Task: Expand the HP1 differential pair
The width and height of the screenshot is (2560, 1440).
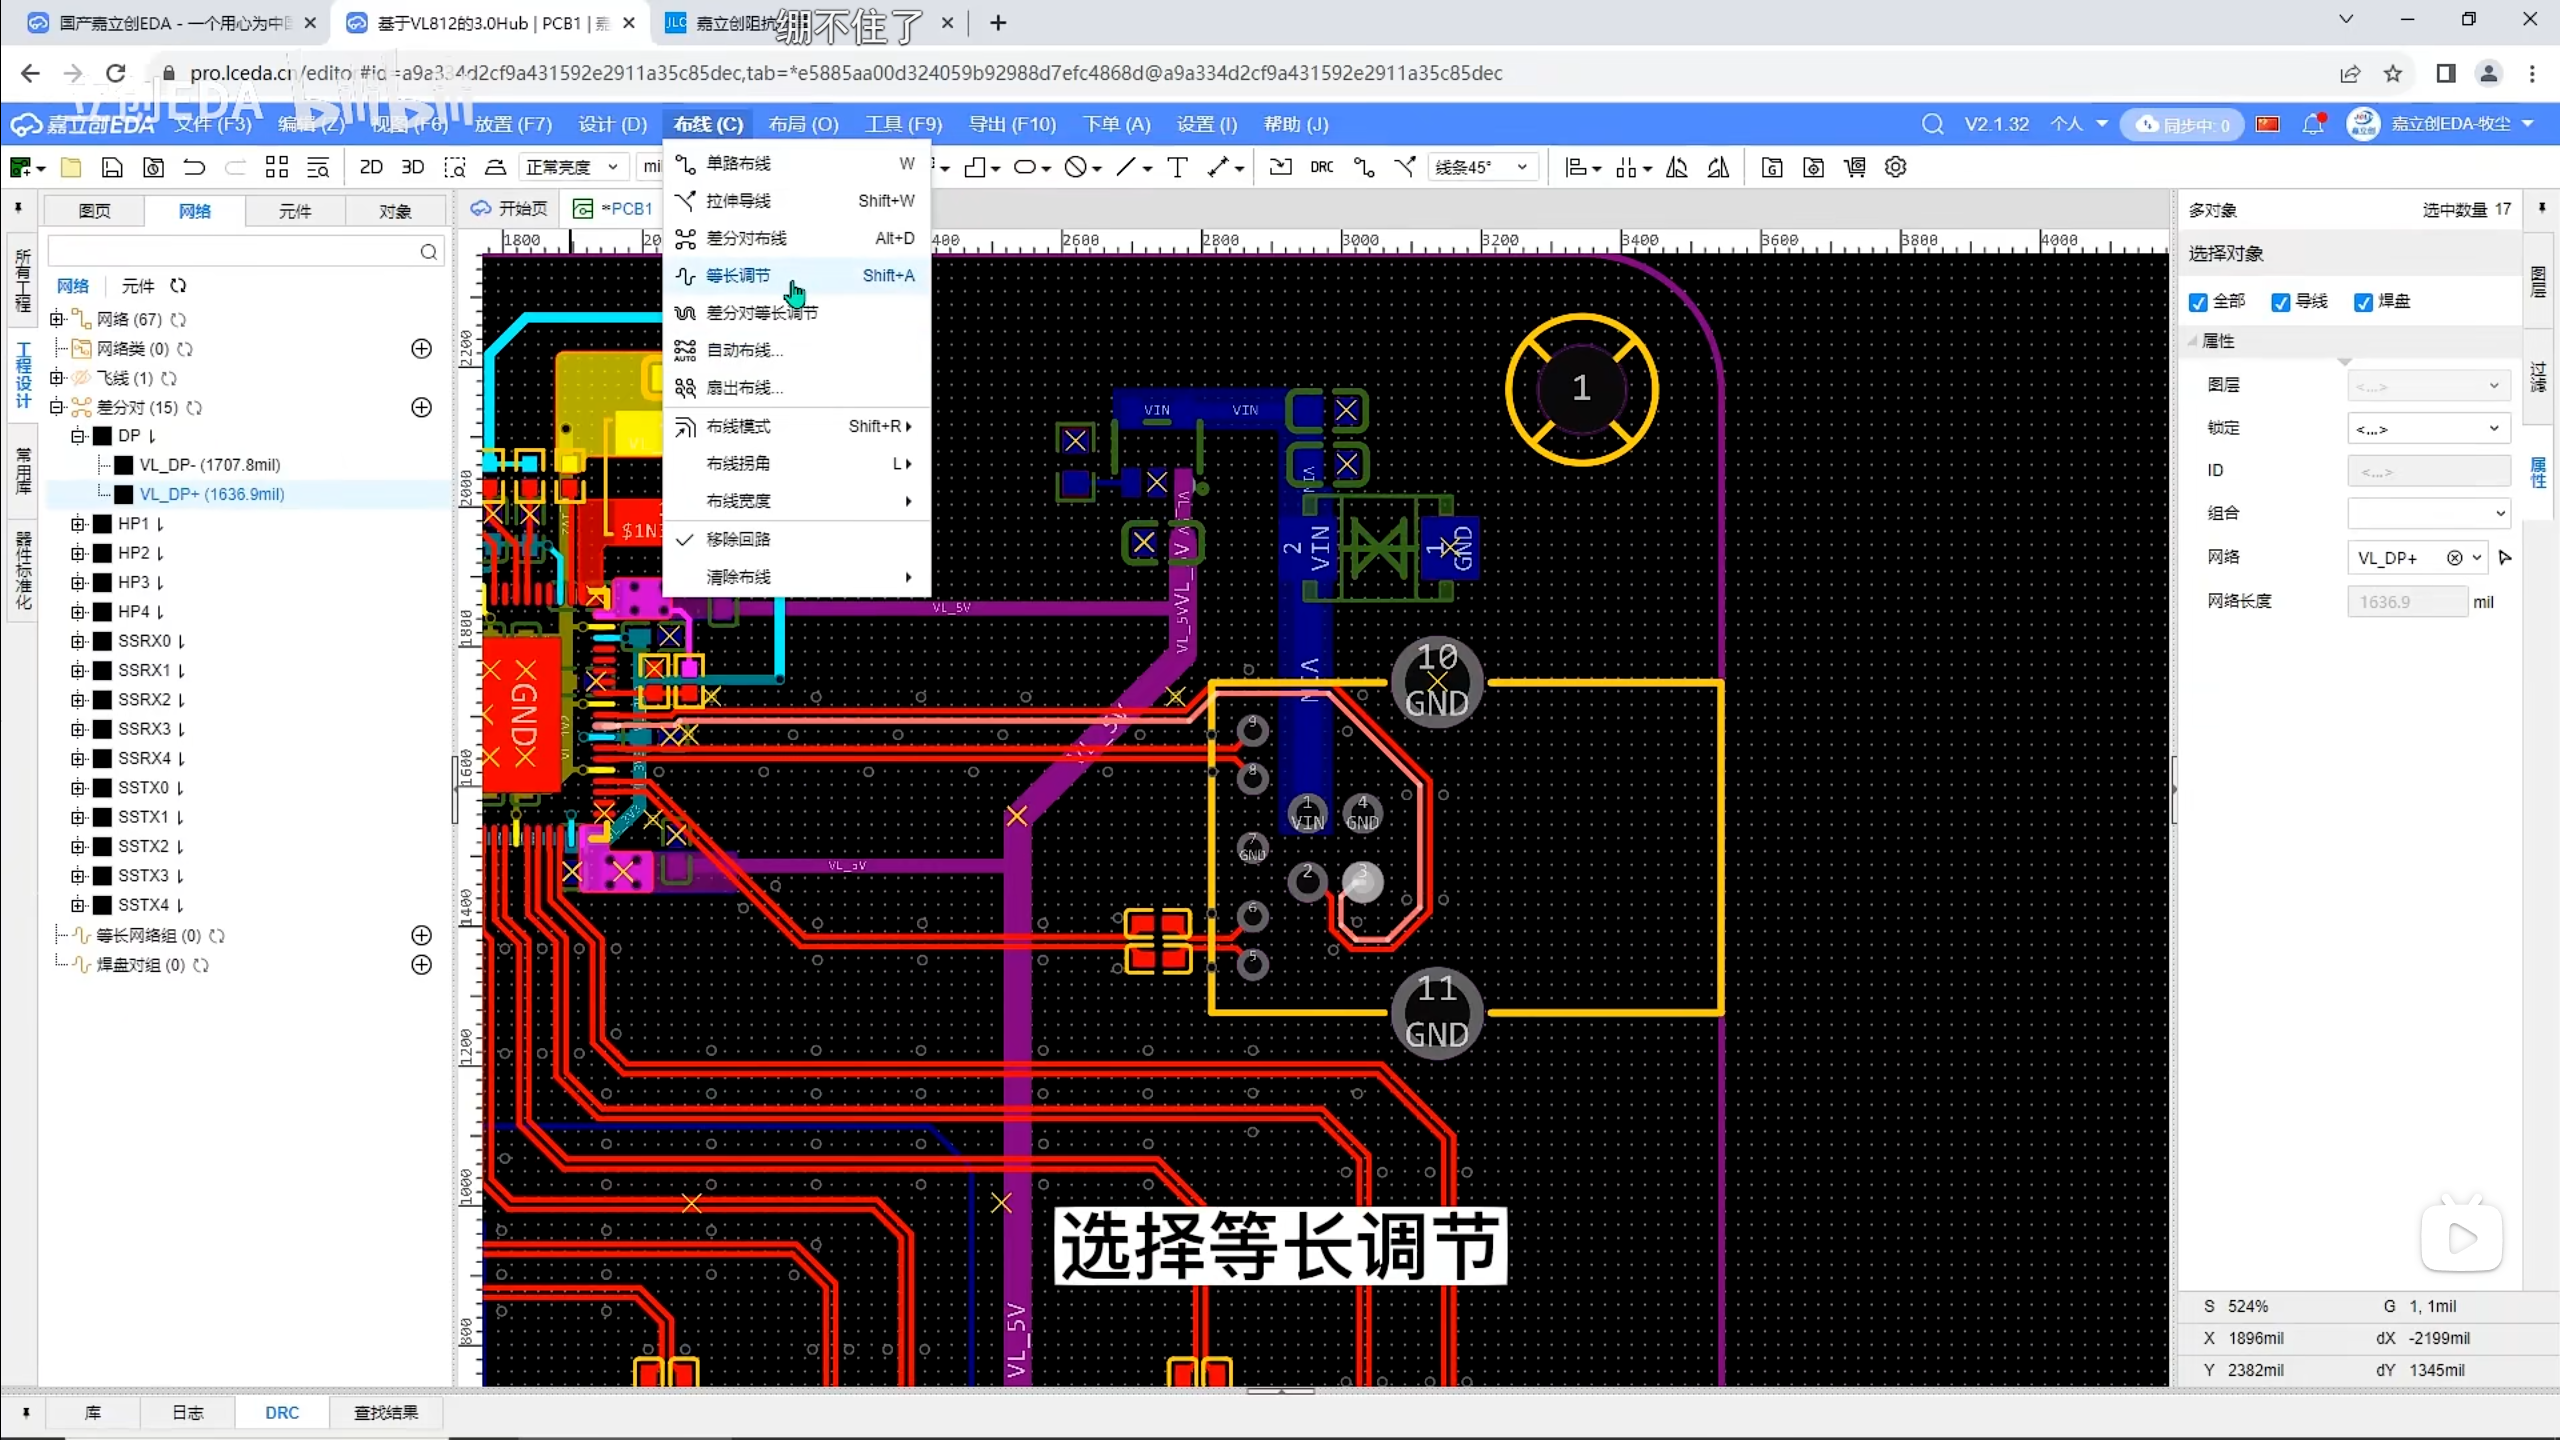Action: [x=78, y=524]
